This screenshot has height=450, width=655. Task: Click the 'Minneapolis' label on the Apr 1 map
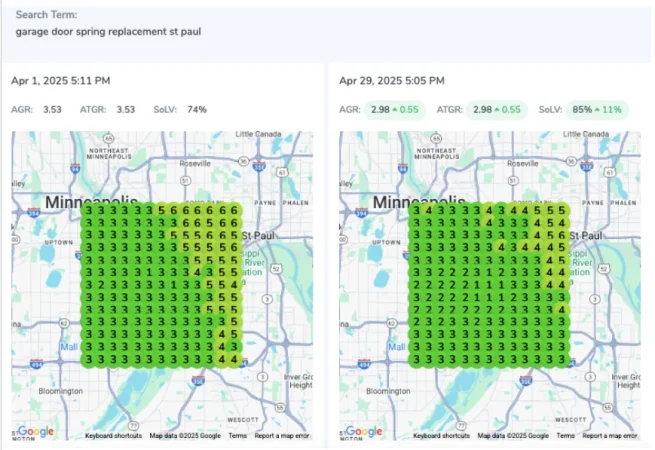coord(91,202)
